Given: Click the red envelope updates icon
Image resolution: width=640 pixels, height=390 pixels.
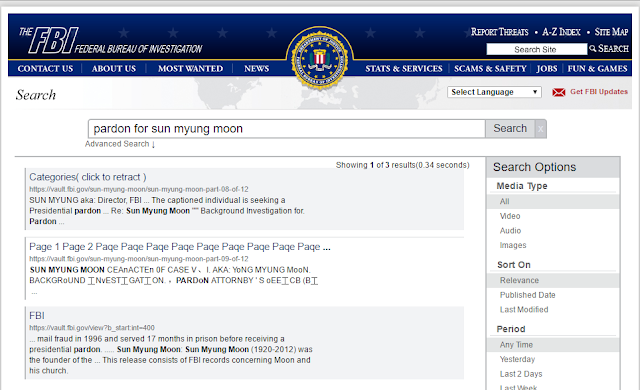Looking at the screenshot, I should click(558, 92).
